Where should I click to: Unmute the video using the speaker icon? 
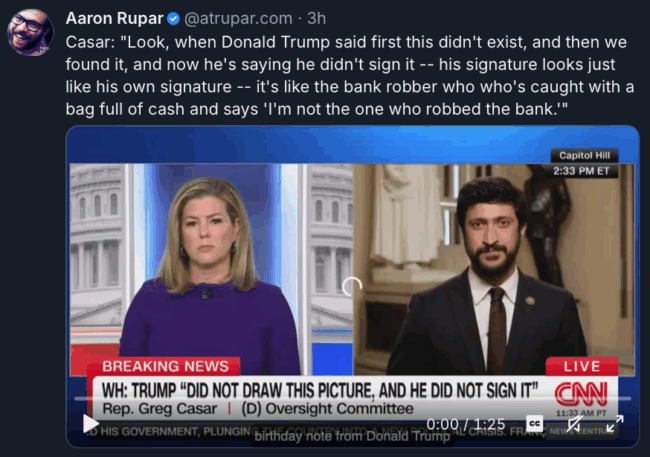575,423
